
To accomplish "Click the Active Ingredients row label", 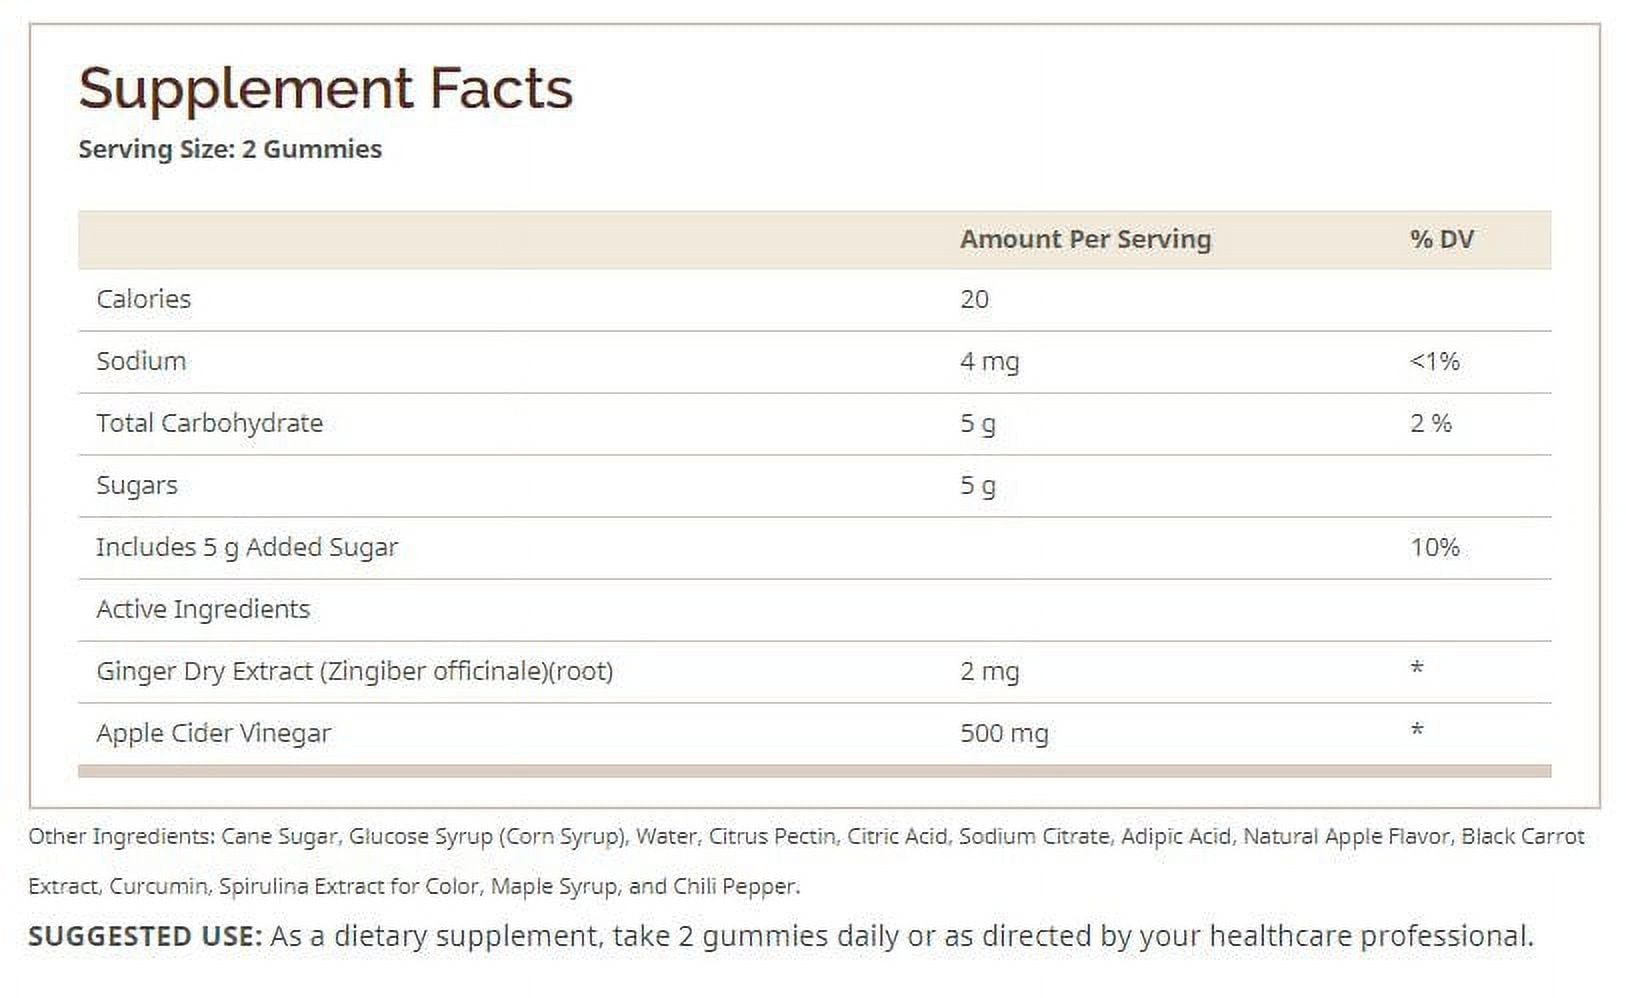I will click(x=203, y=609).
